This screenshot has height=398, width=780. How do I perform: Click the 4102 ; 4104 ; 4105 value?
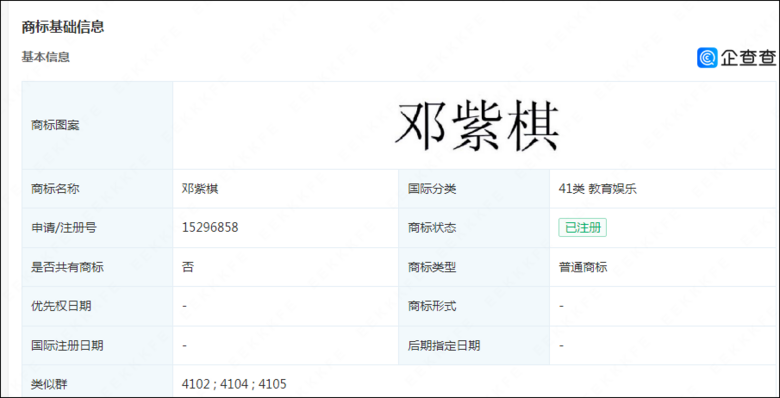(234, 384)
